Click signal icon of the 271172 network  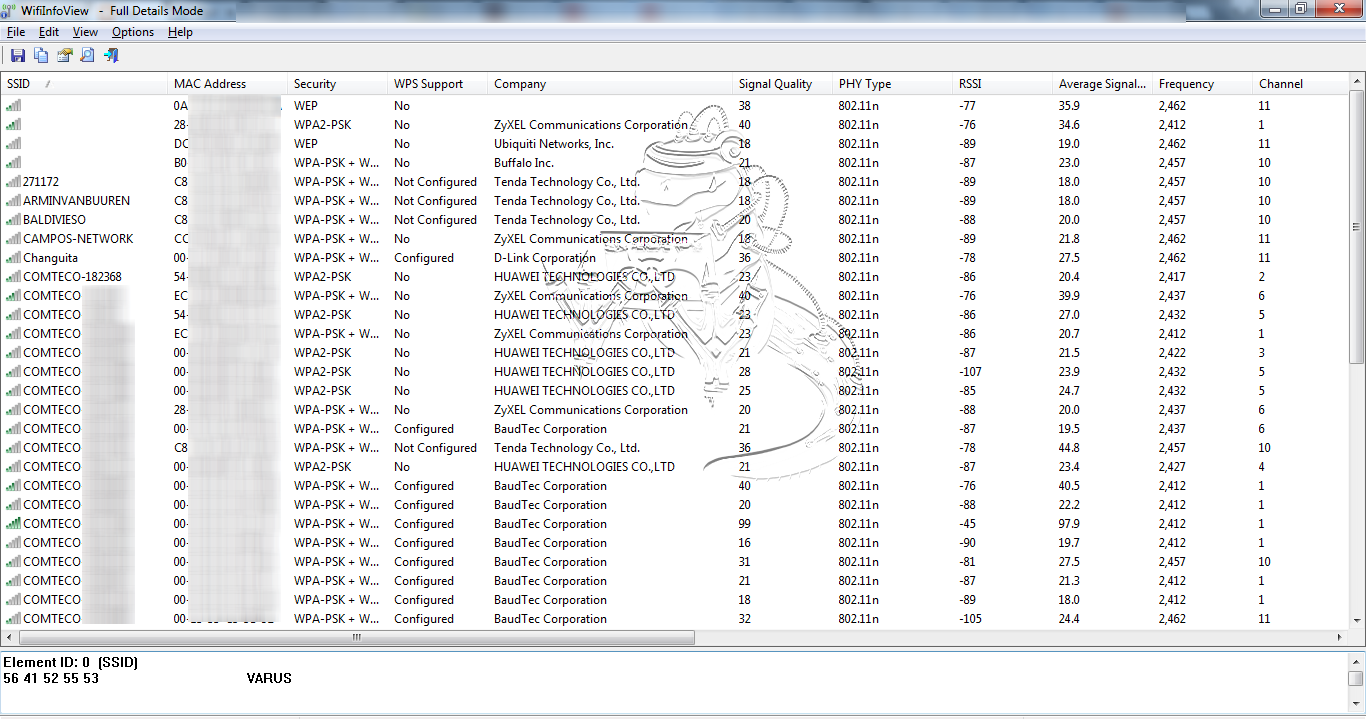pyautogui.click(x=13, y=182)
